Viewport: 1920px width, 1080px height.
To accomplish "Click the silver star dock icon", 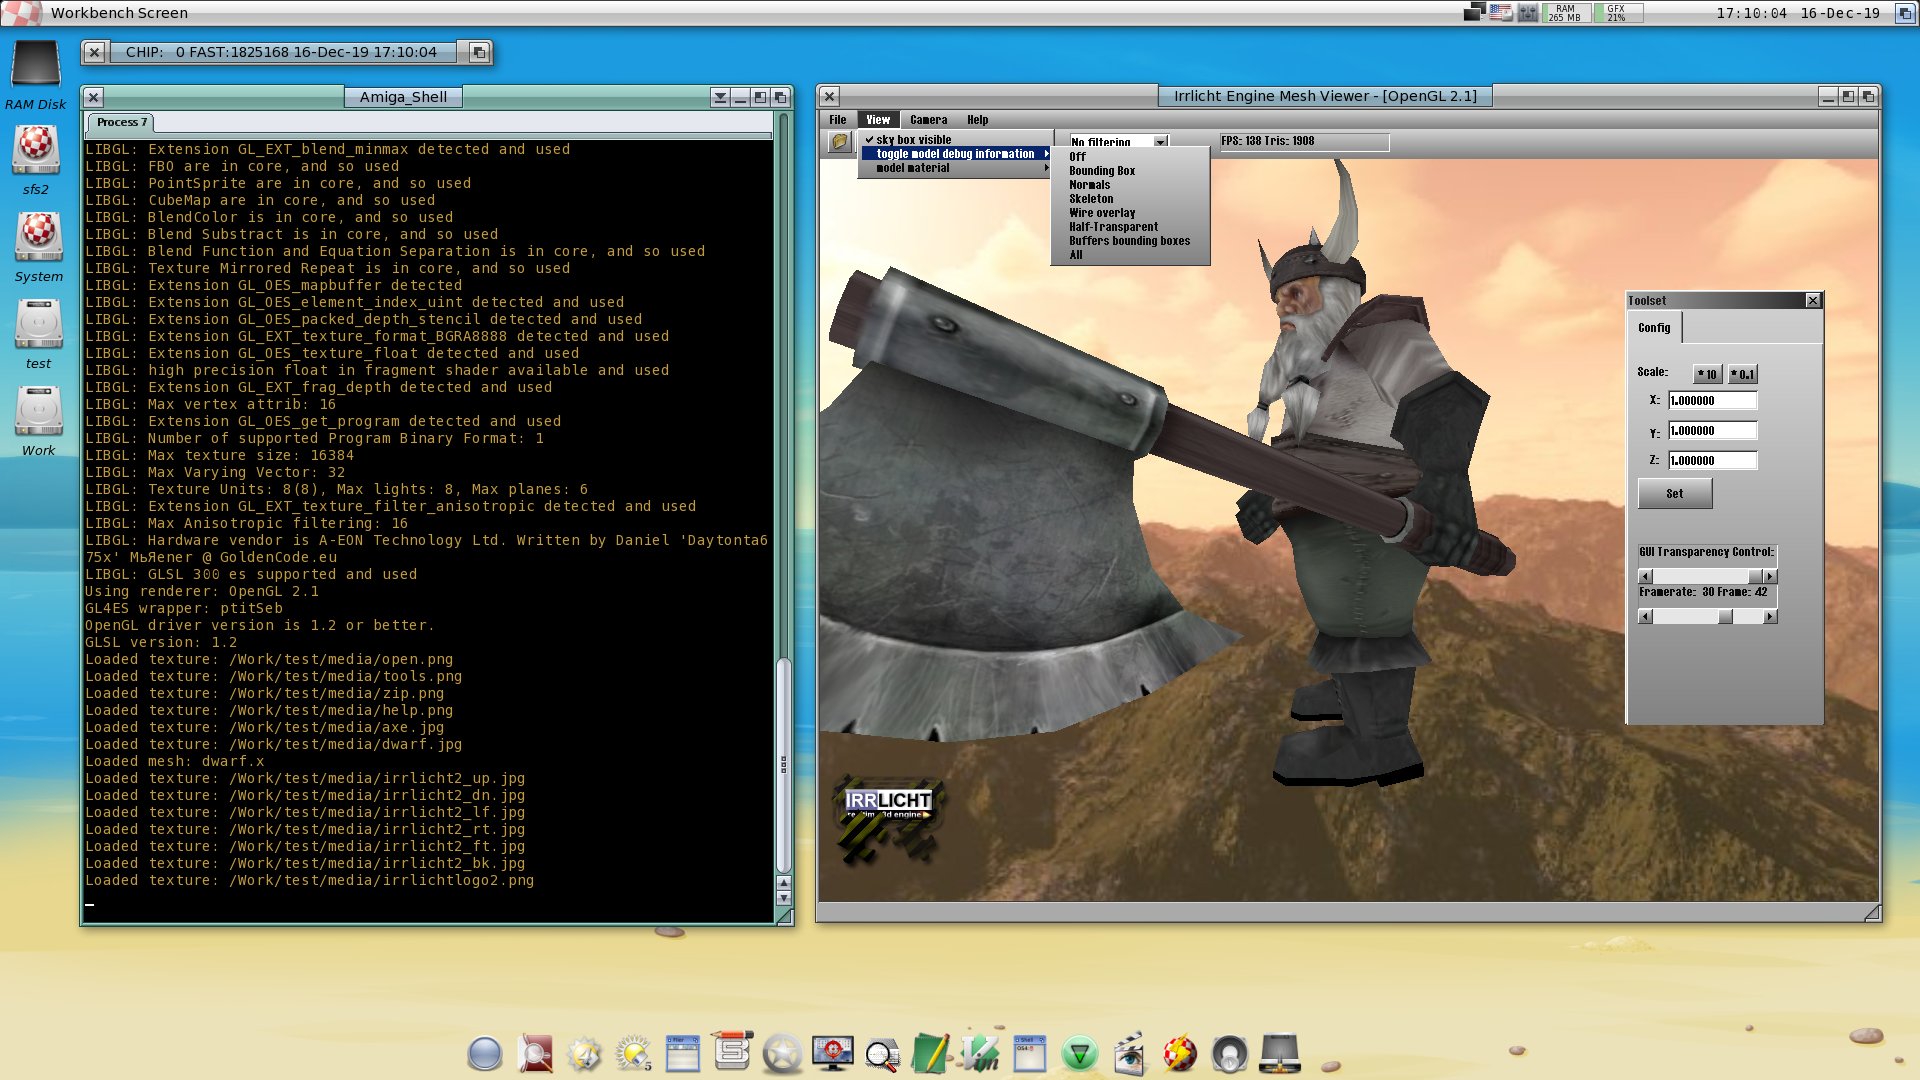I will [782, 1053].
